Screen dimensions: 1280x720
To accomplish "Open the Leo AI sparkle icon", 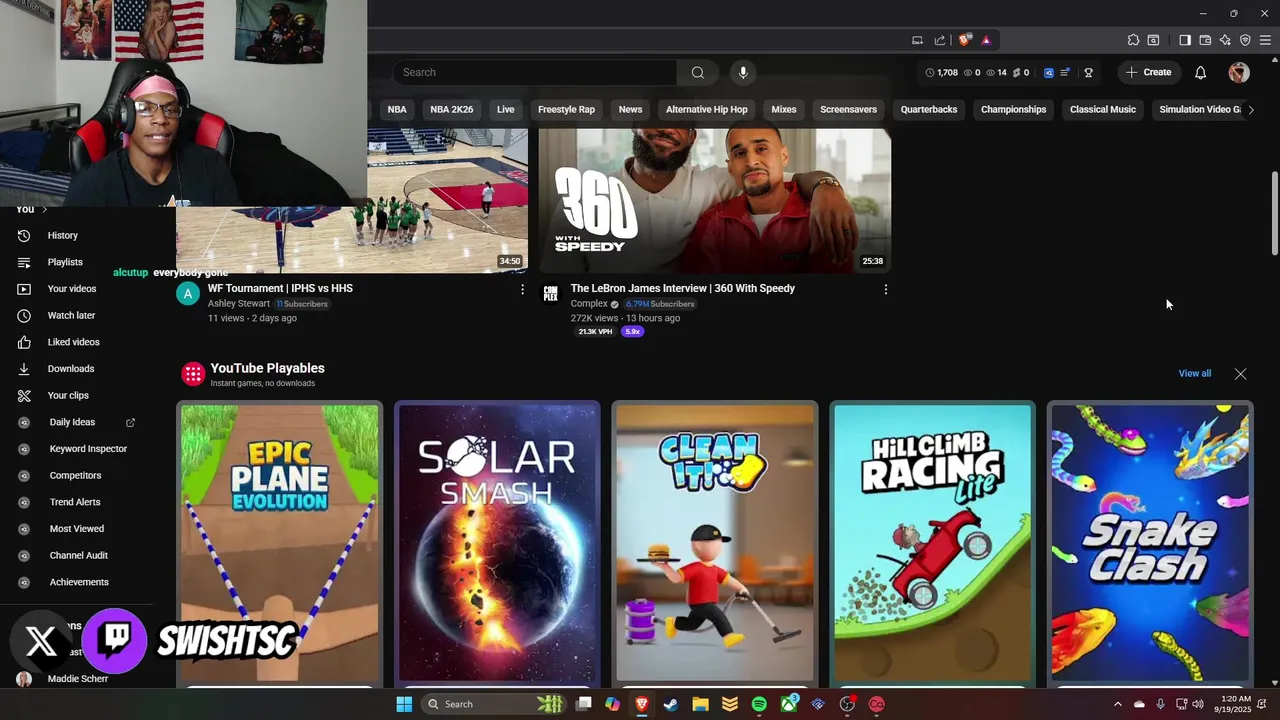I will pyautogui.click(x=1225, y=40).
